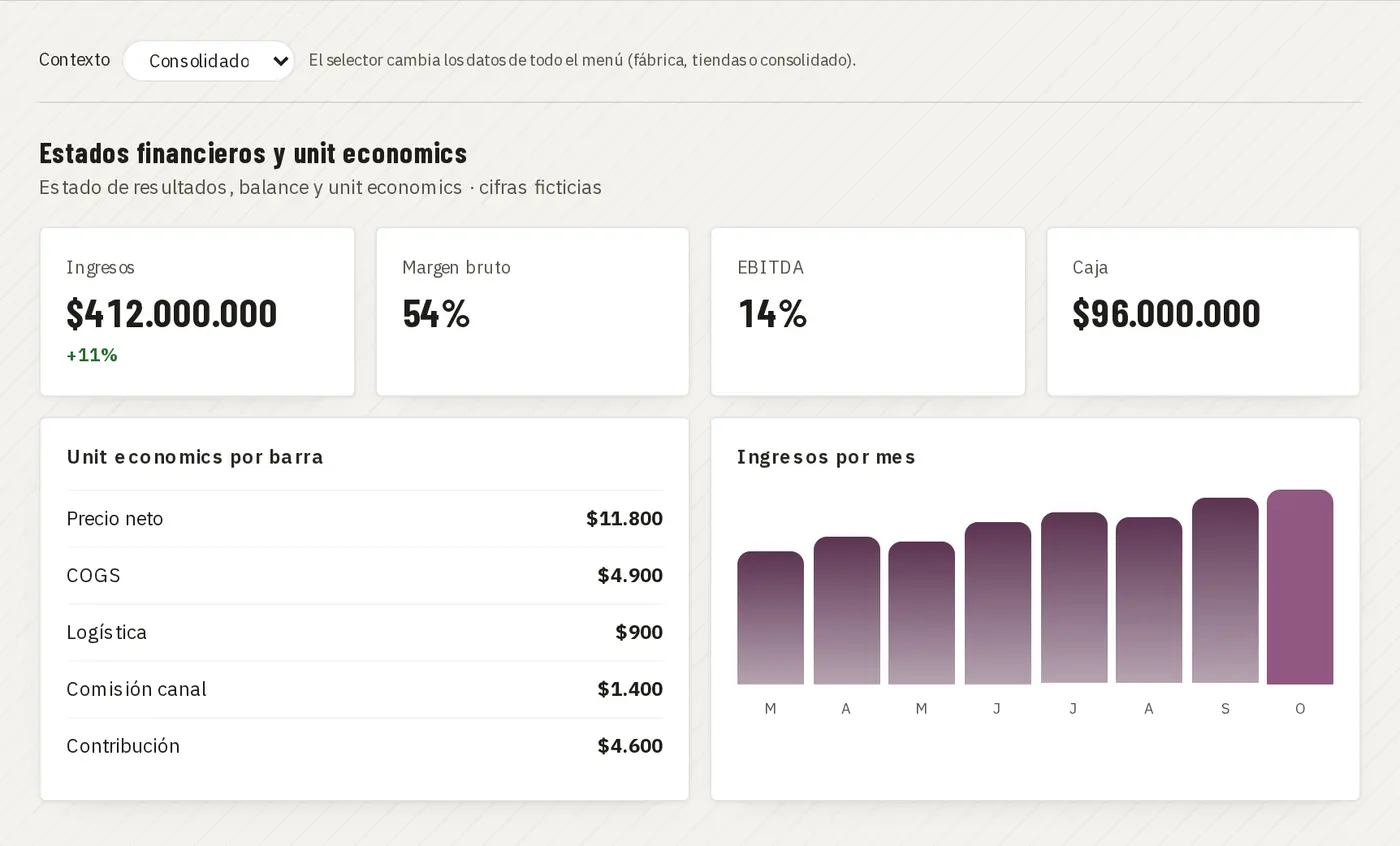This screenshot has height=846, width=1400.
Task: Select the "COGS" row label
Action: click(93, 575)
